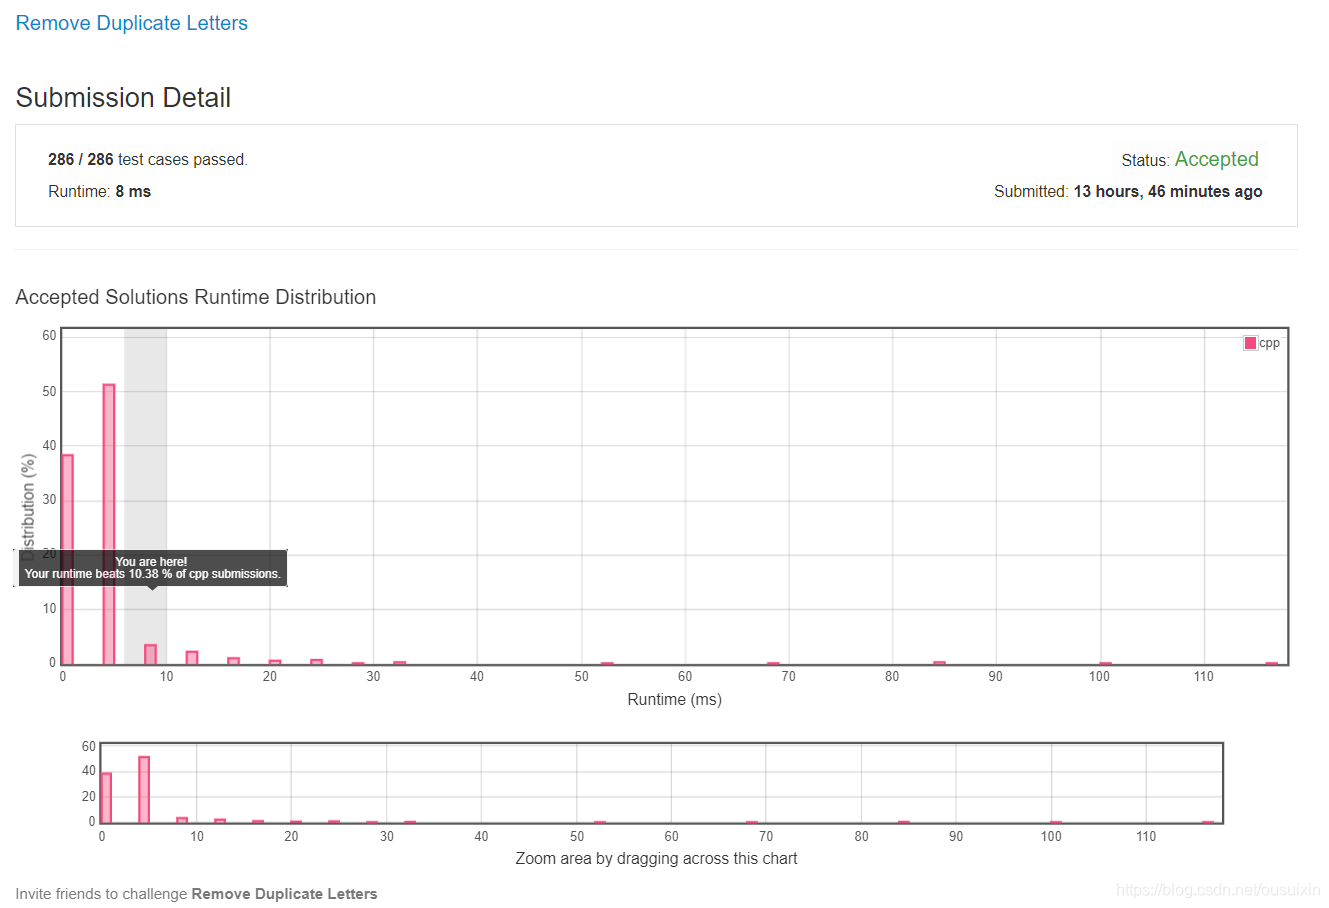1329x908 pixels.
Task: Click the cpp legend color swatch
Action: click(1250, 343)
